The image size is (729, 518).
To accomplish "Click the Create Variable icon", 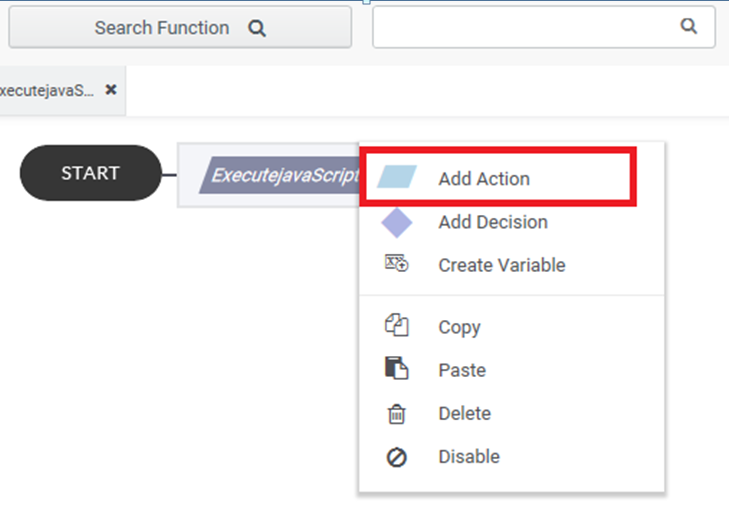I will (397, 263).
